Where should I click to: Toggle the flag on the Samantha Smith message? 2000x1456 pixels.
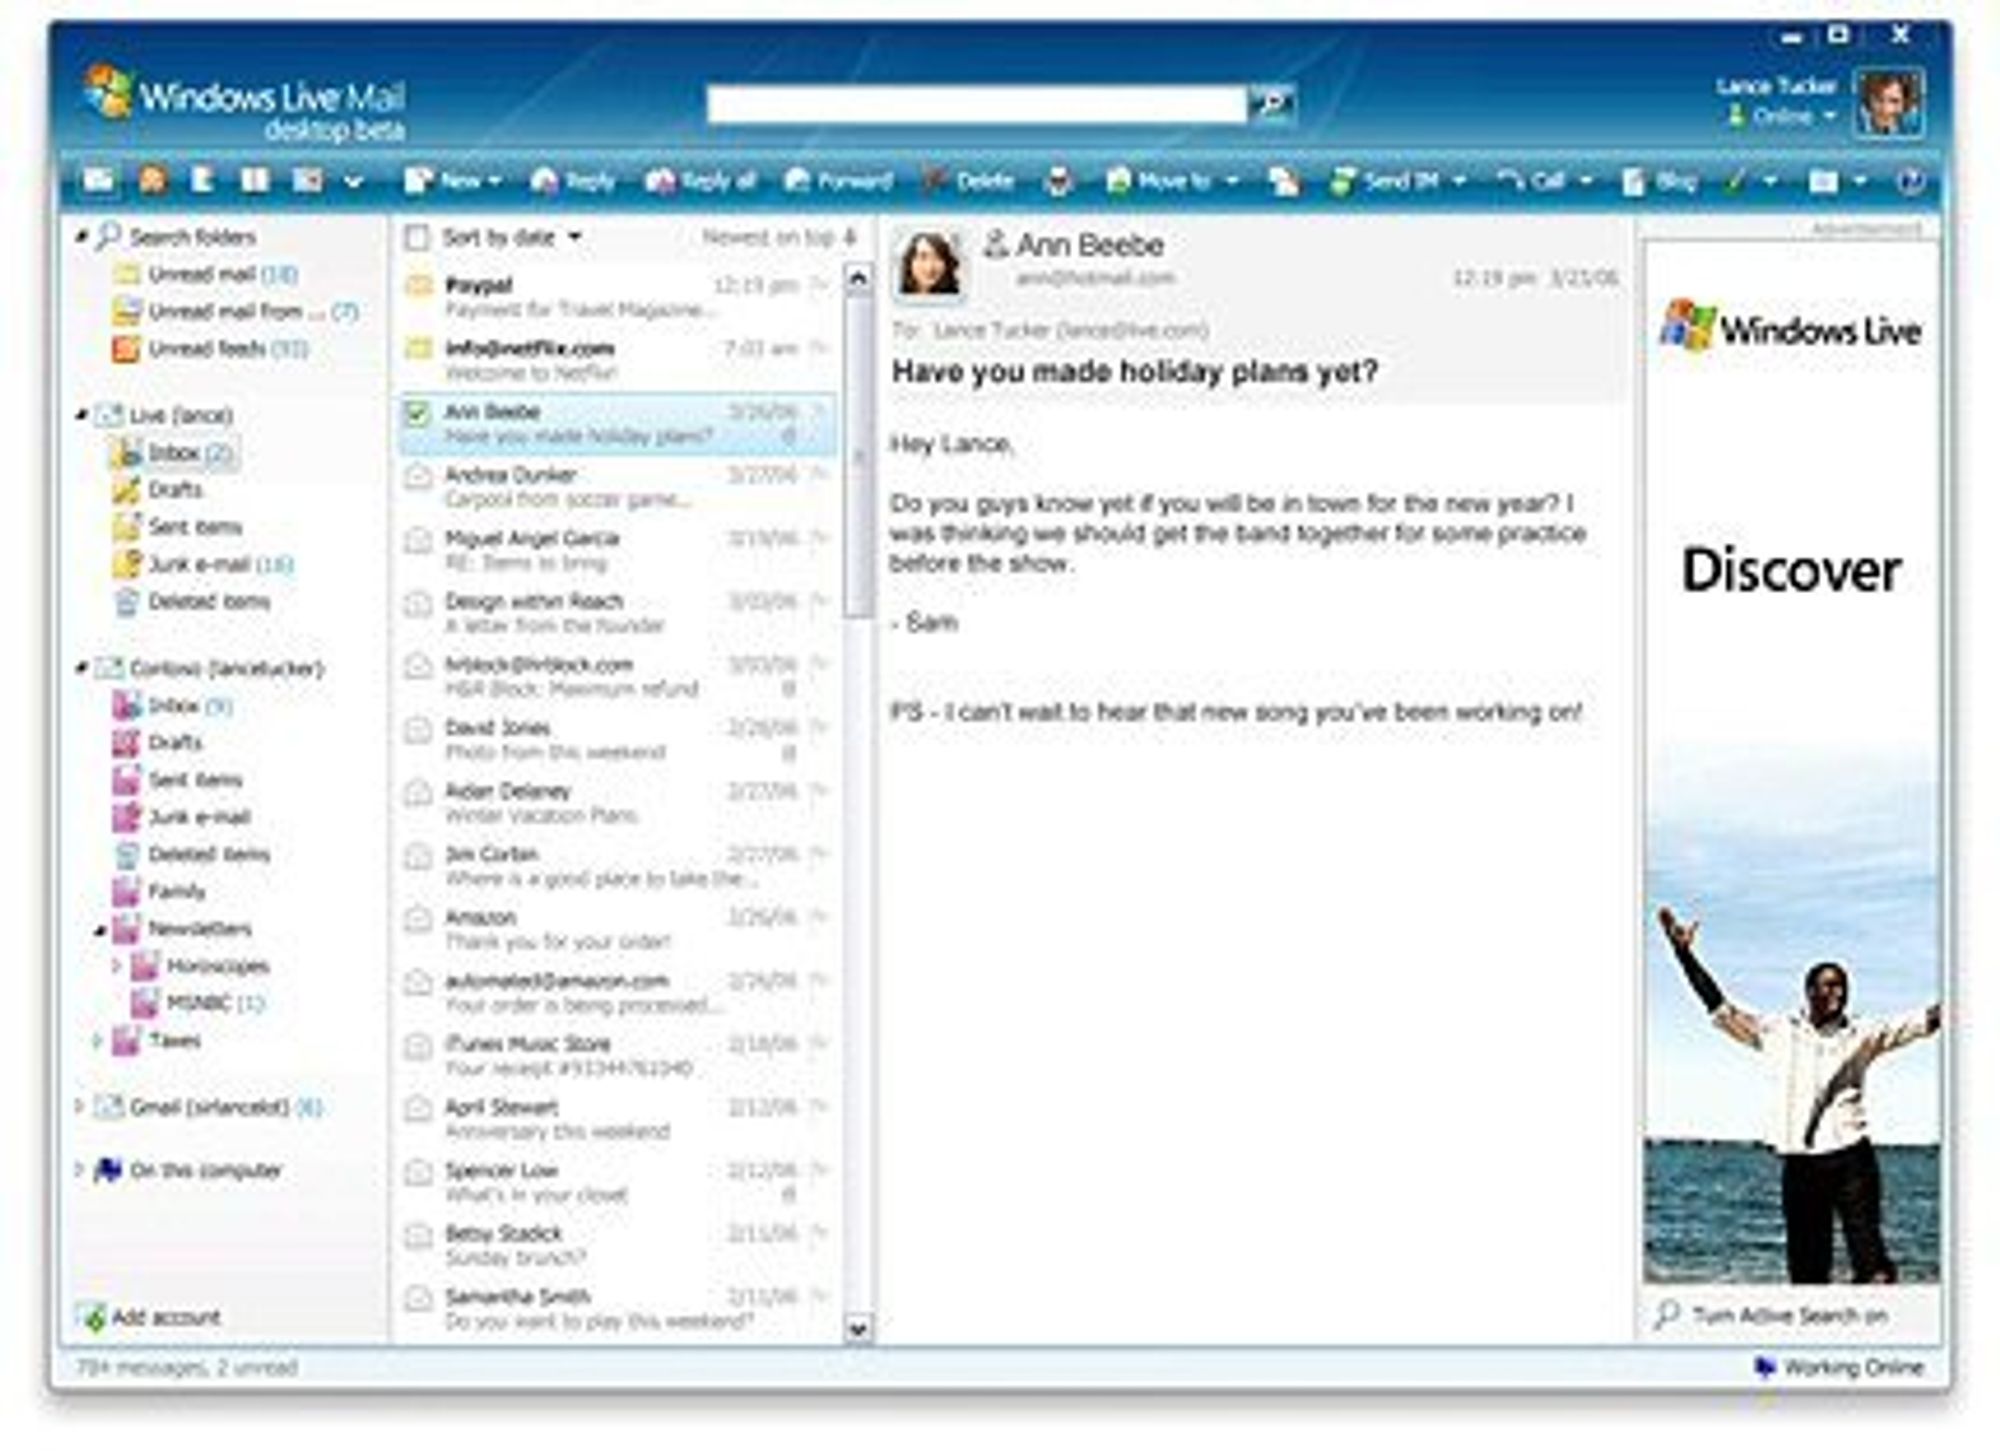coord(819,1297)
